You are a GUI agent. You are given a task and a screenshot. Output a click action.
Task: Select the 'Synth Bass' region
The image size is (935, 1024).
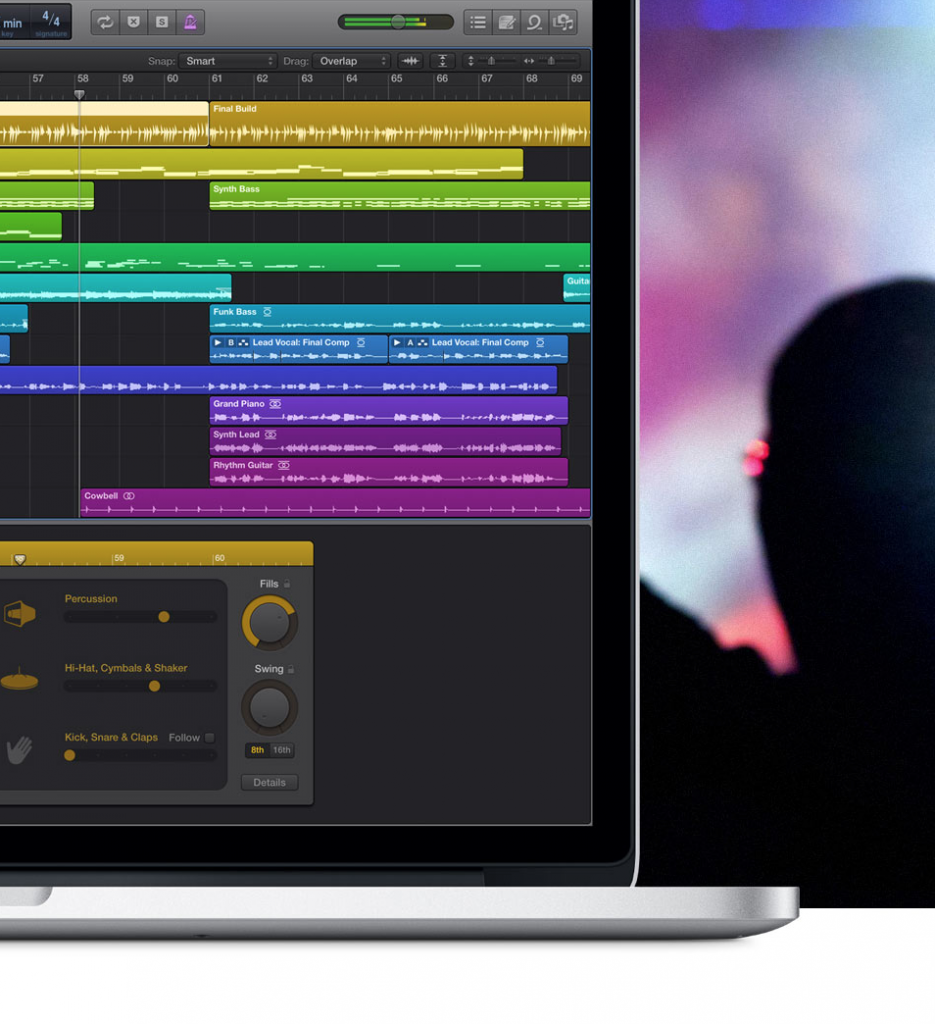click(x=400, y=196)
